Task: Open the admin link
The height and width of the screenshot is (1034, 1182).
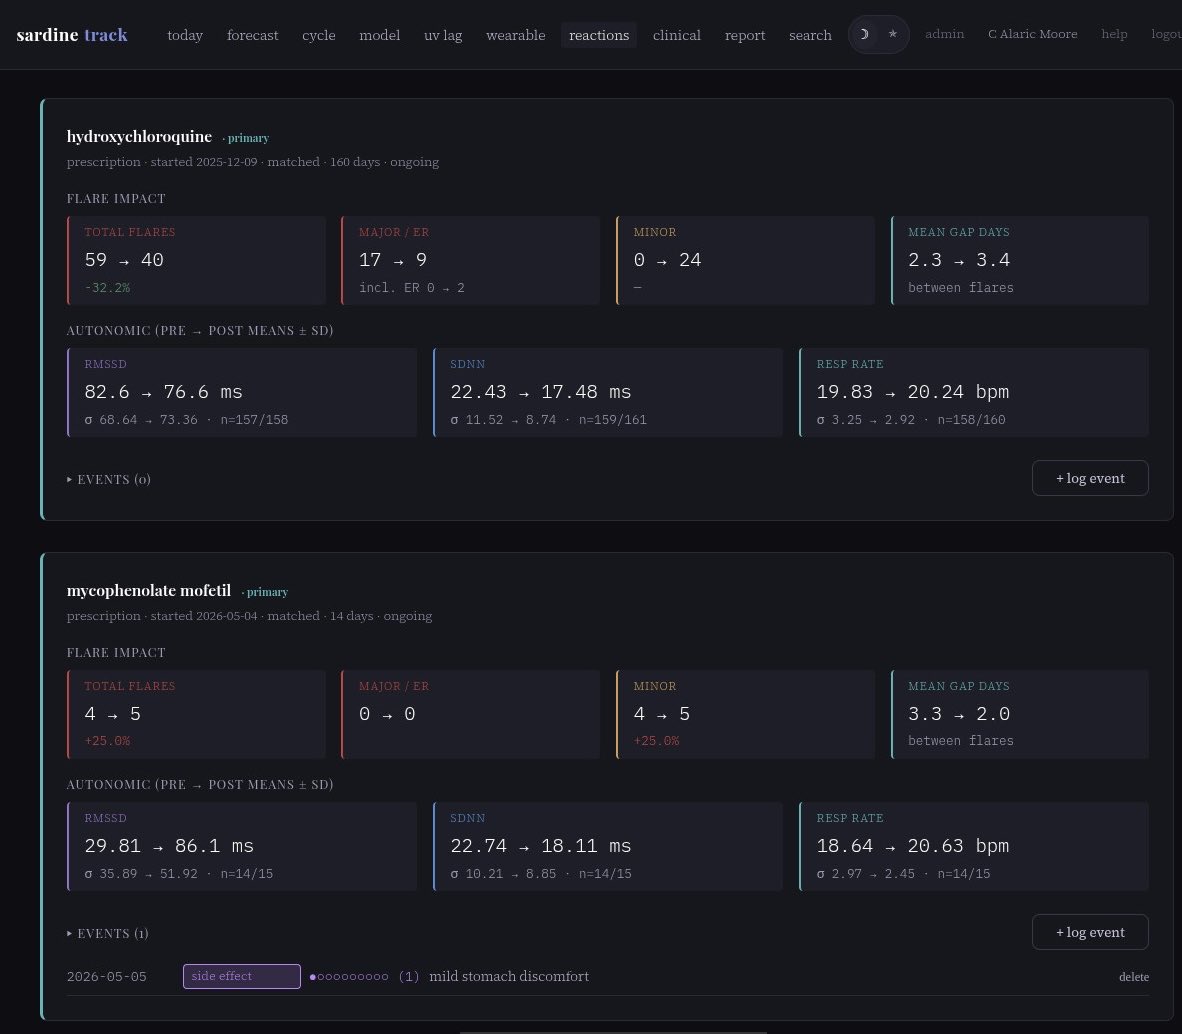Action: click(945, 34)
